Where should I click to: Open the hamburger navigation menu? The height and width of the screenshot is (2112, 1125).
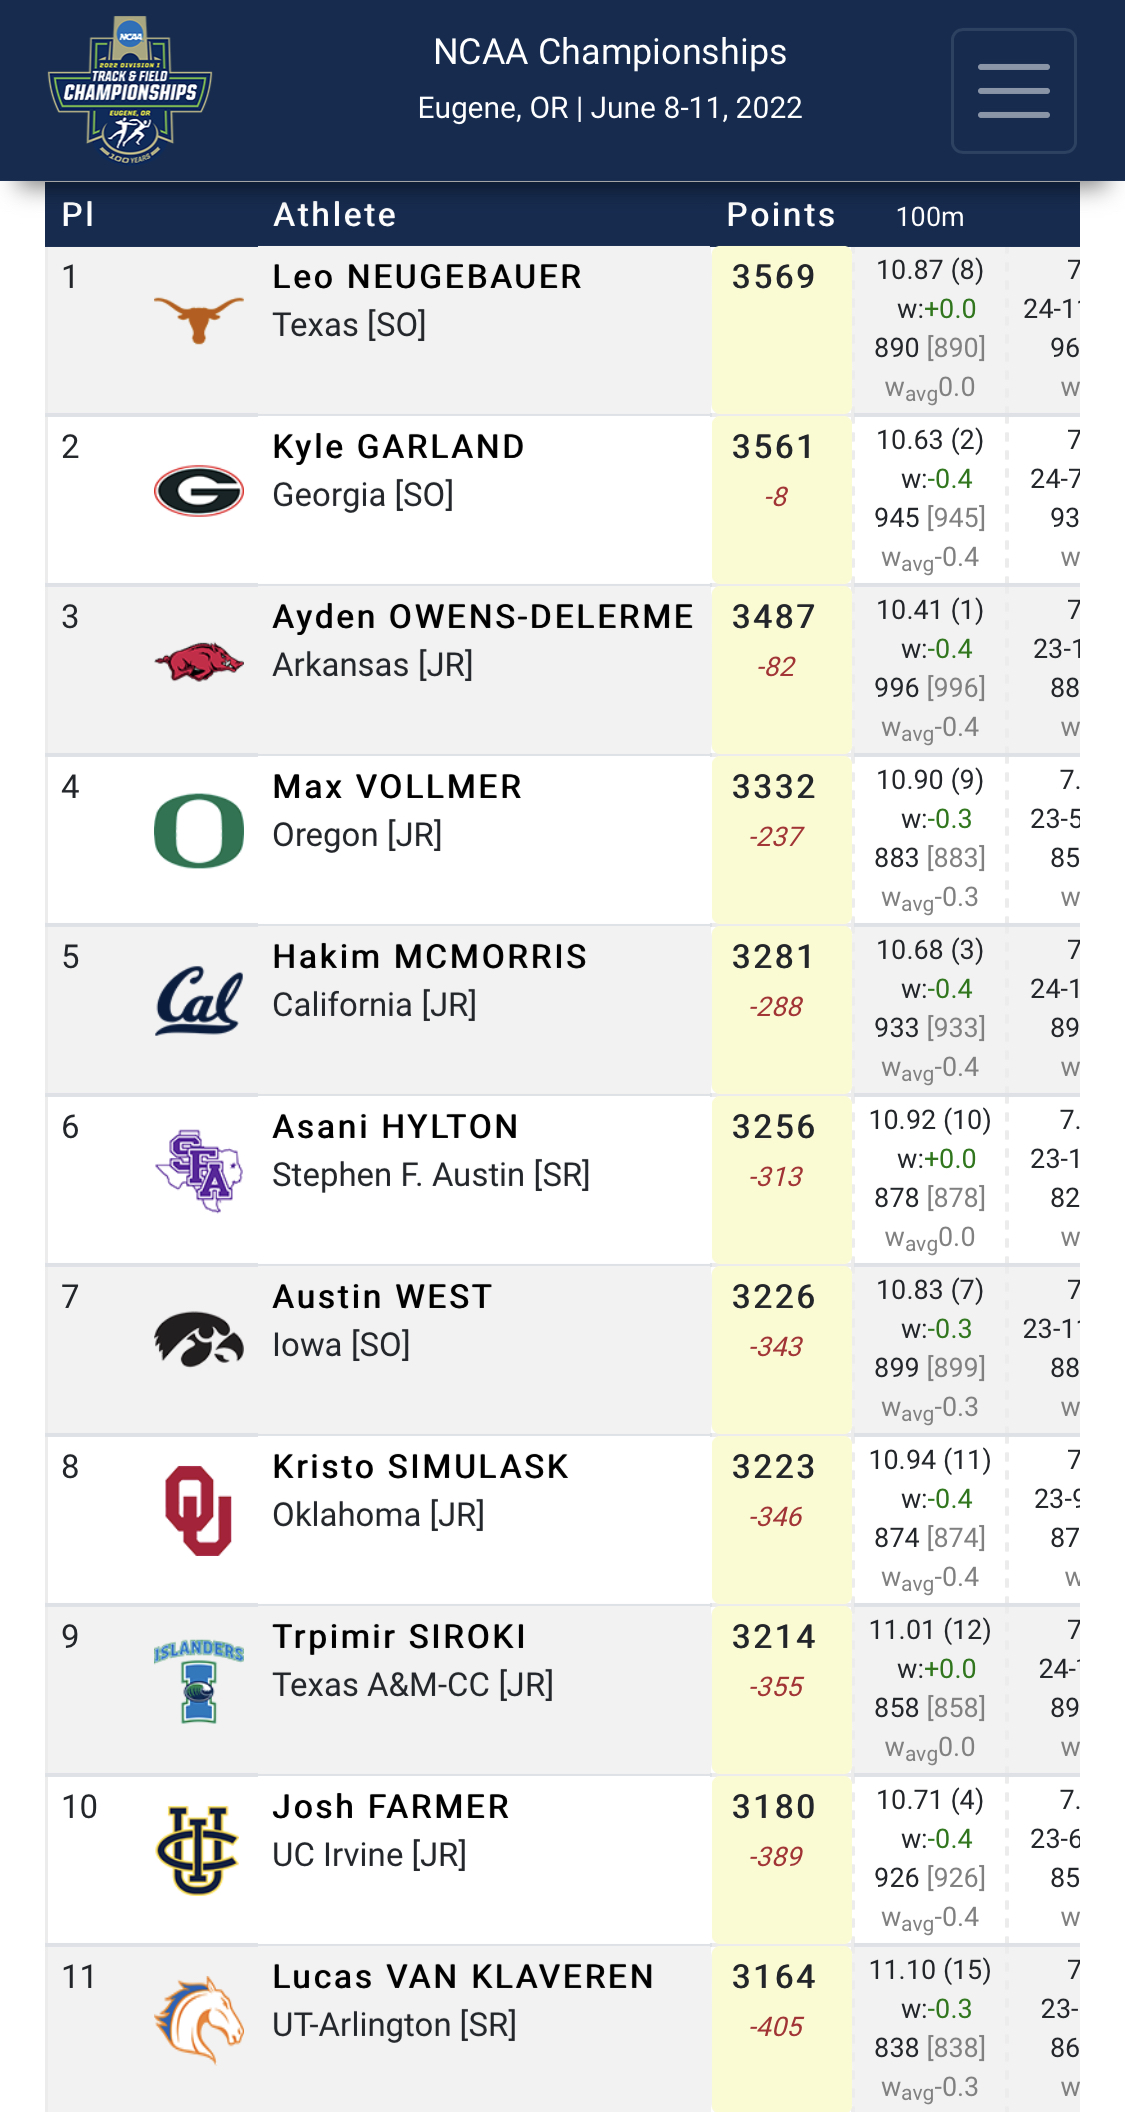point(1013,91)
